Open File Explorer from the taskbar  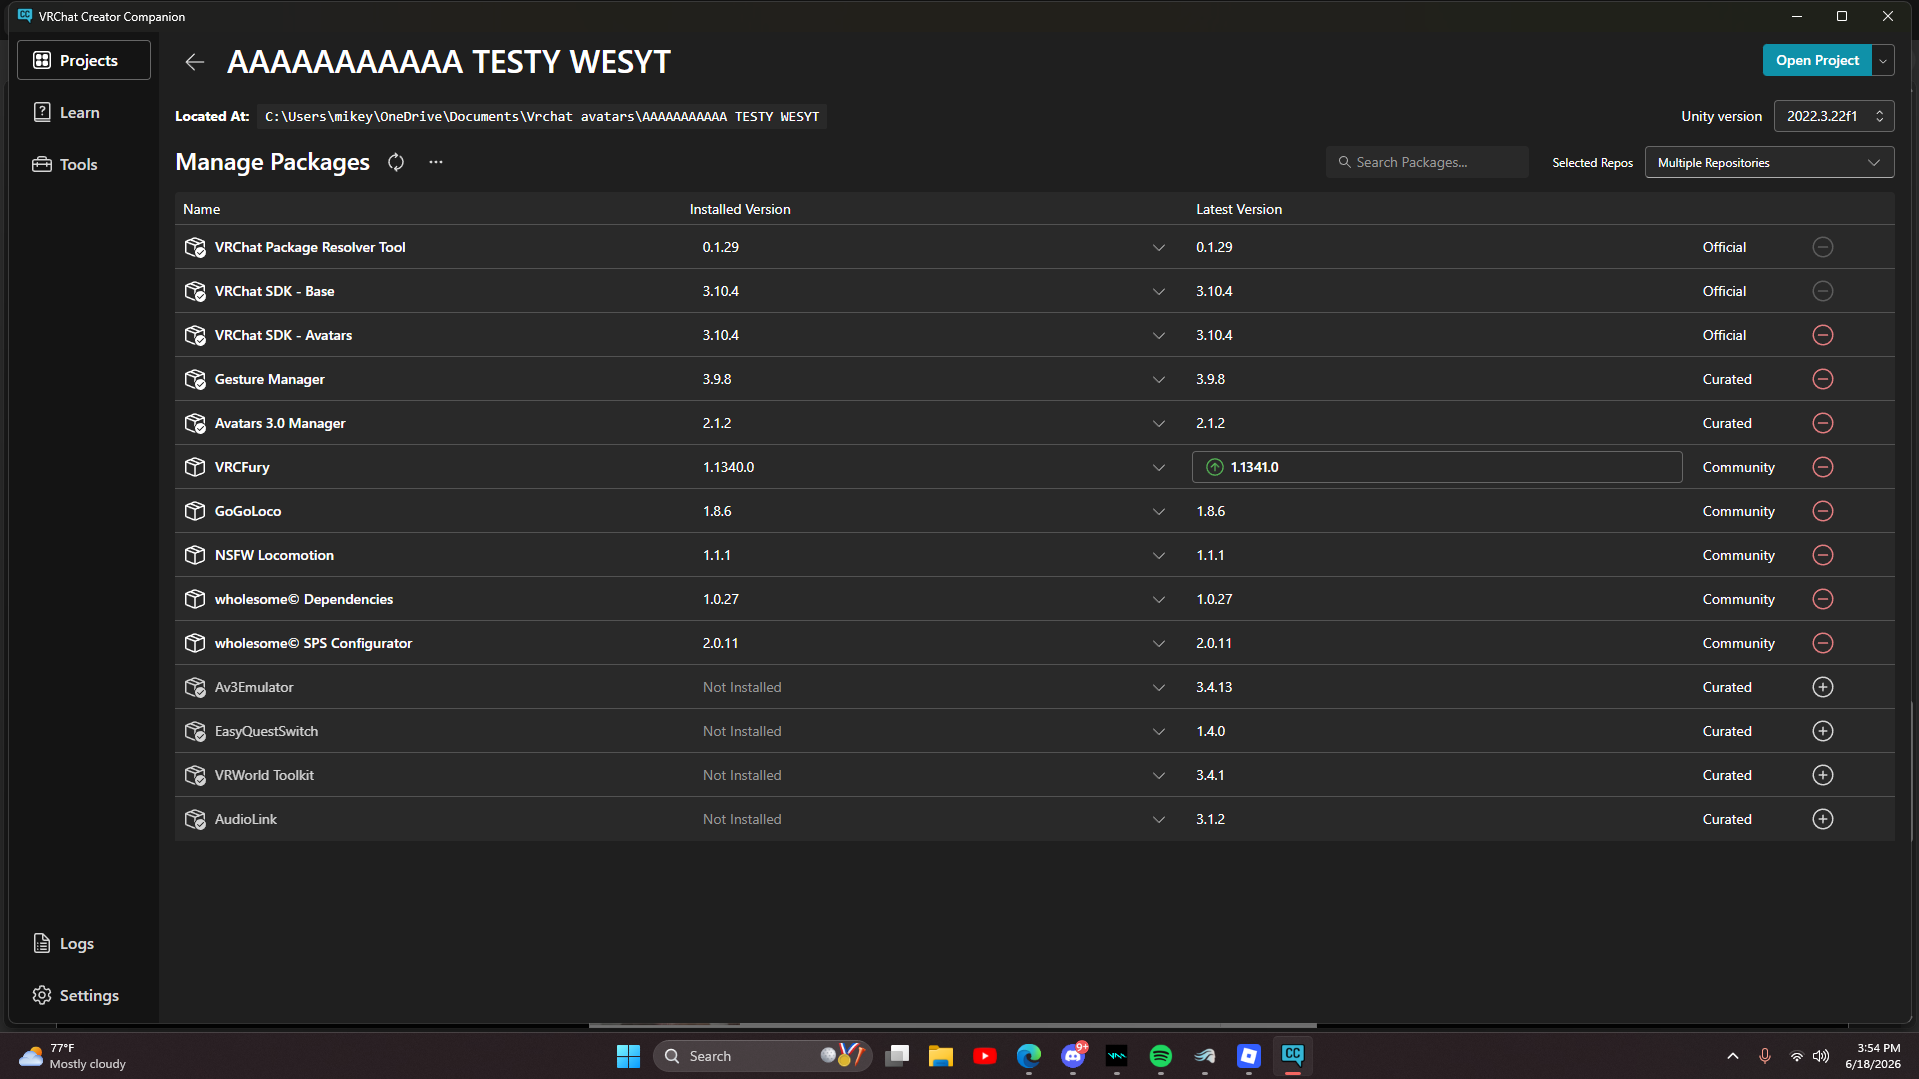point(941,1056)
